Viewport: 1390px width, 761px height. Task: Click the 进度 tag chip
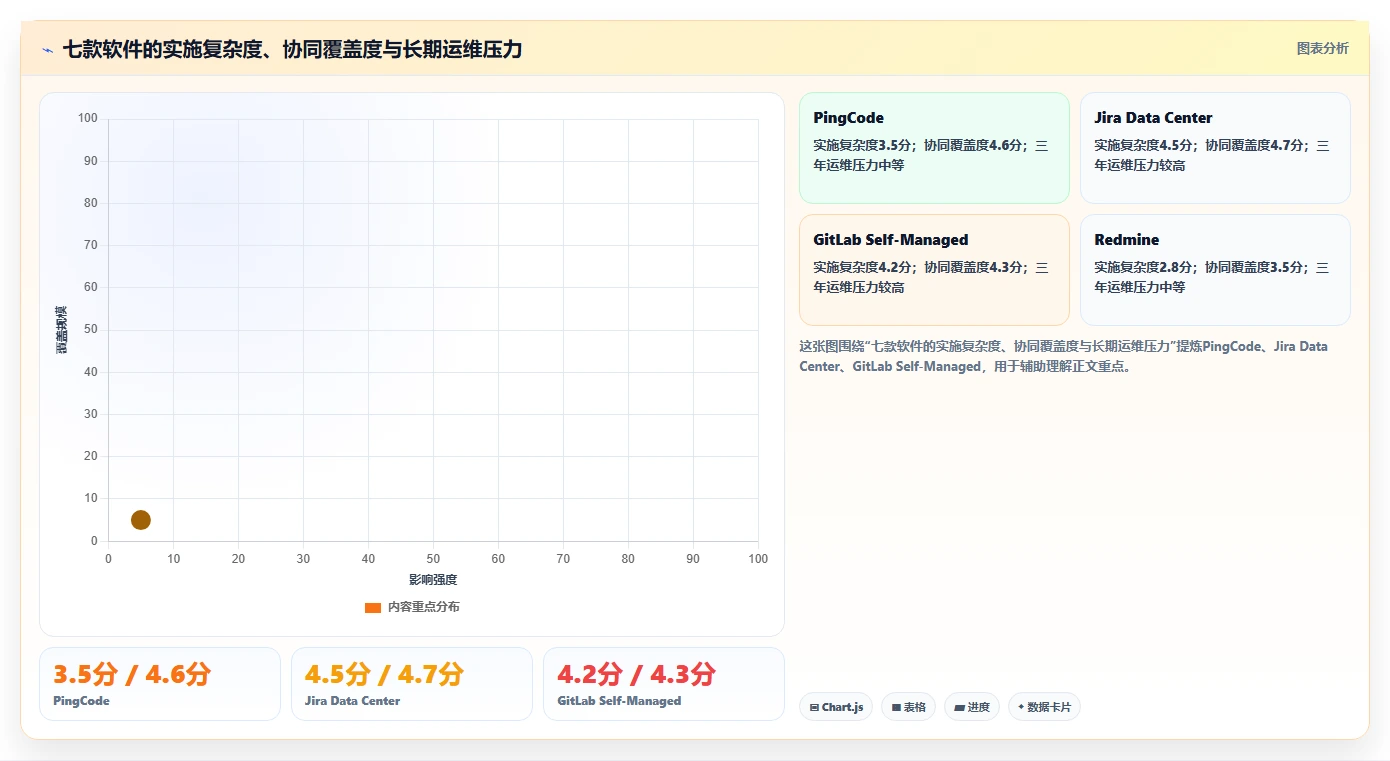click(x=972, y=707)
